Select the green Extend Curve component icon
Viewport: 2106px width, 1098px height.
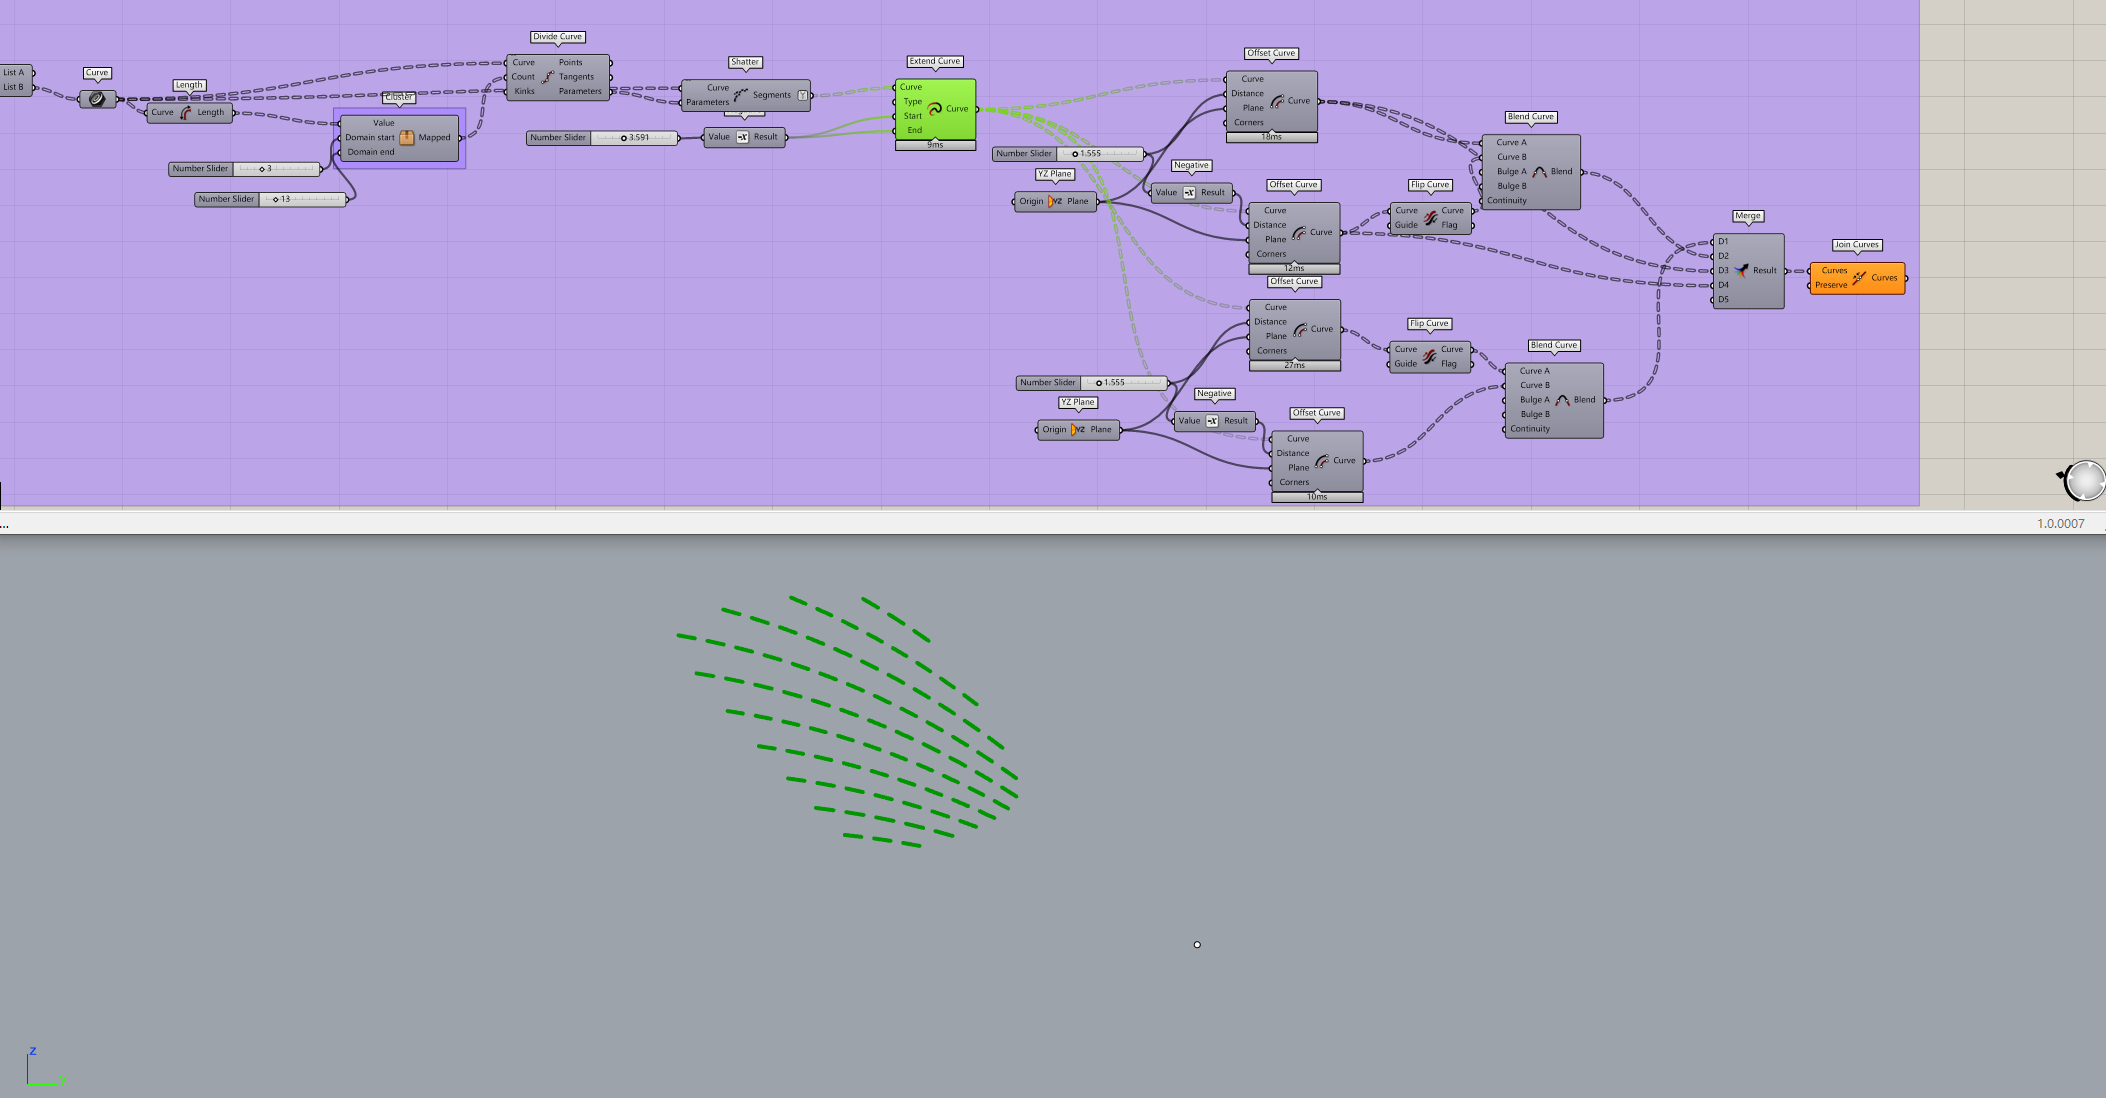click(935, 109)
